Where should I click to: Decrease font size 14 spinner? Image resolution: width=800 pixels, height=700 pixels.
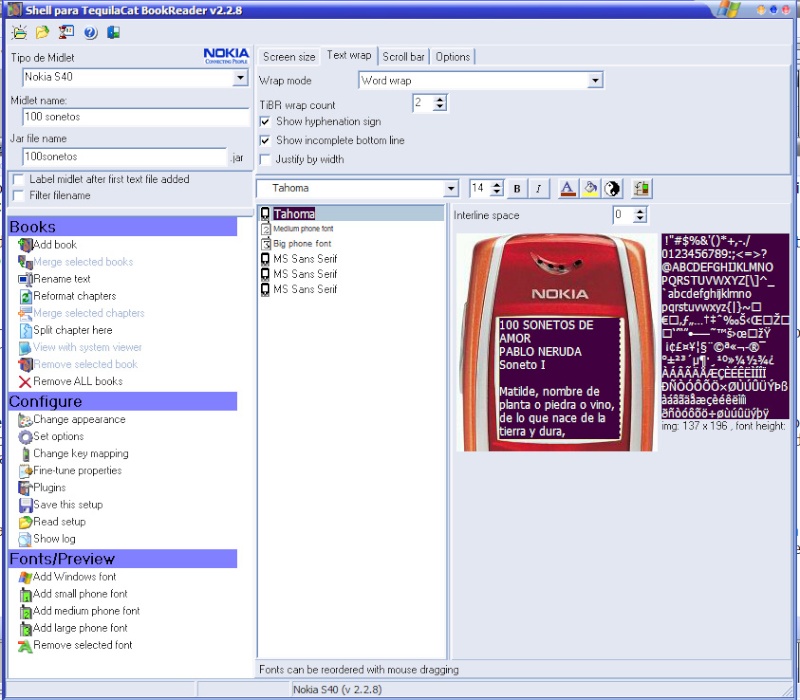coord(497,193)
